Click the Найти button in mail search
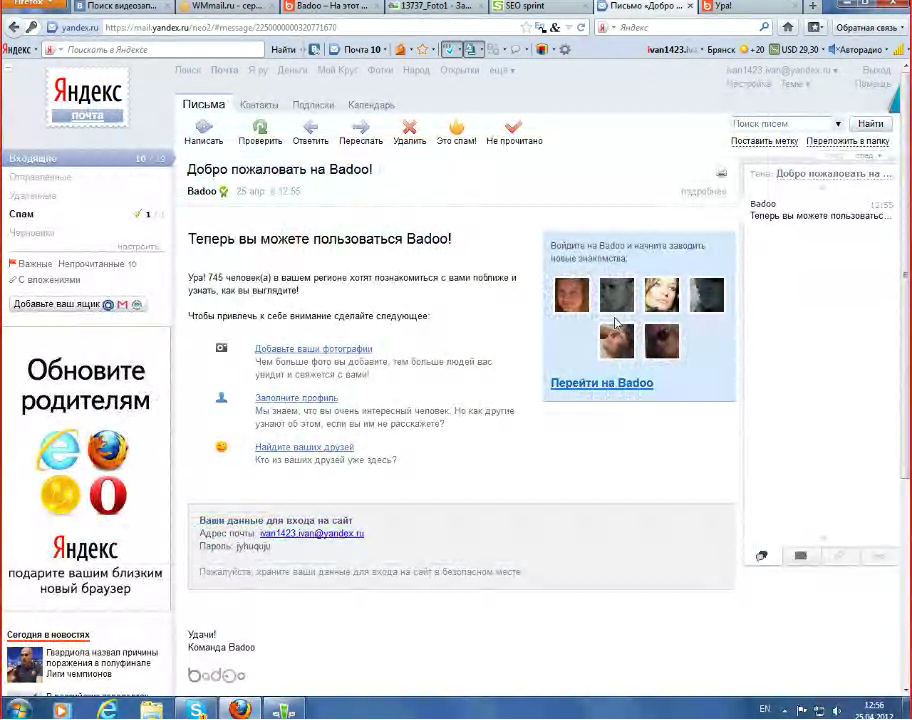 (870, 124)
